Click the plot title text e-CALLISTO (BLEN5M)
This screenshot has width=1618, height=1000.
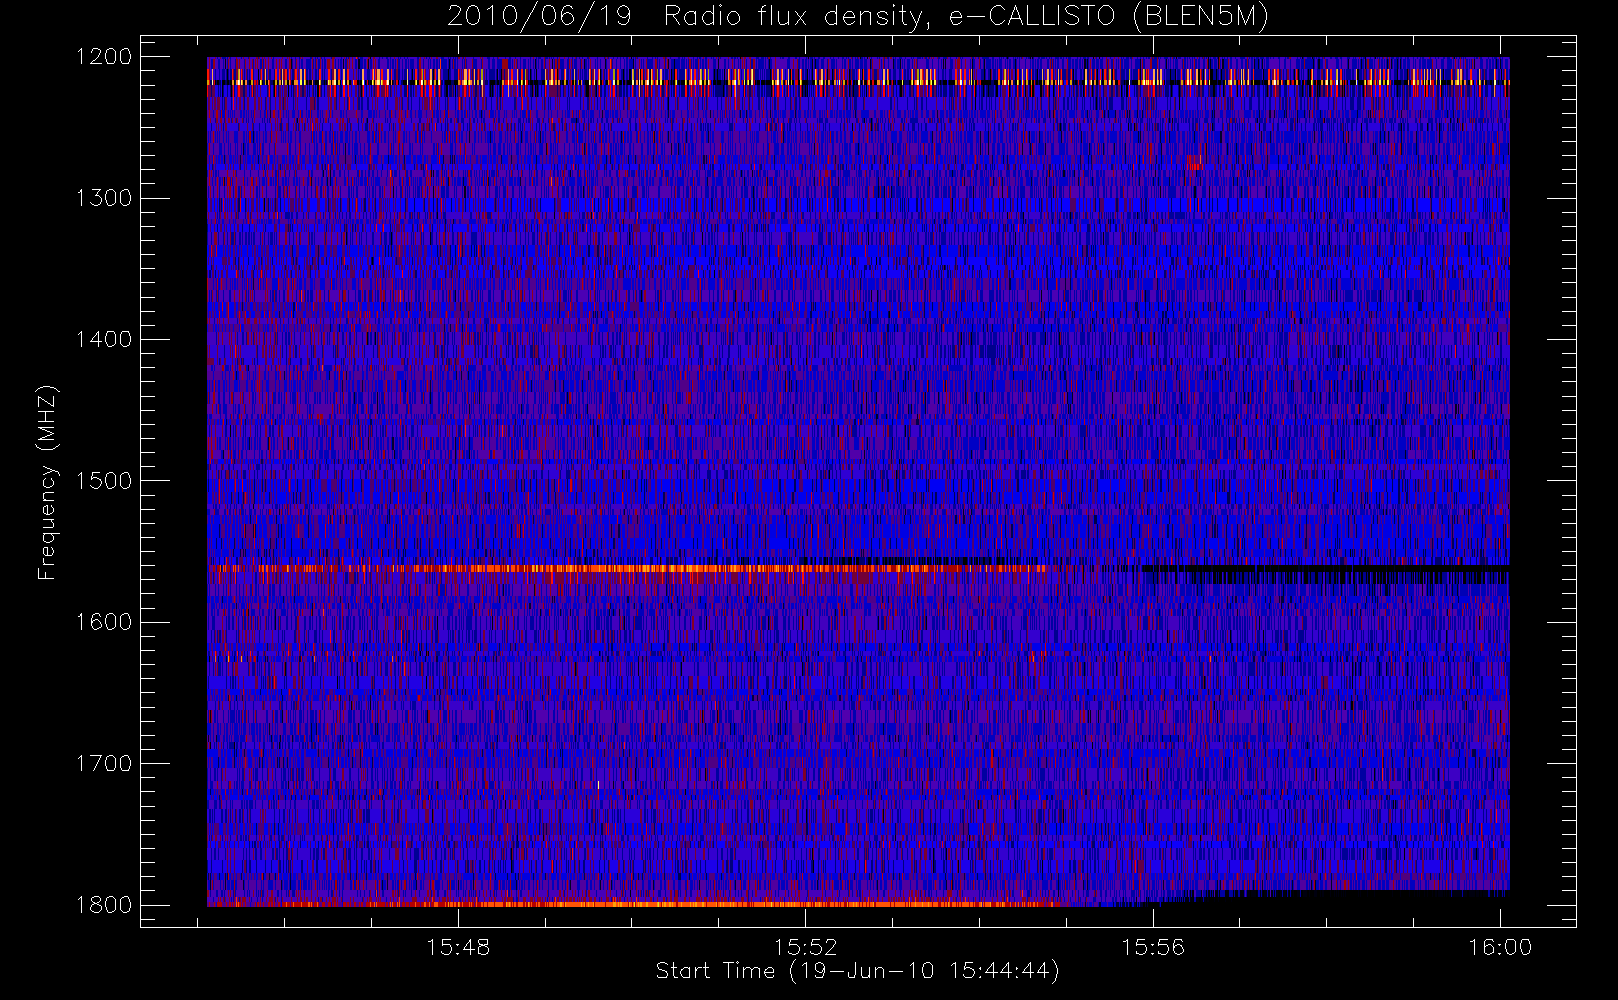(1109, 17)
